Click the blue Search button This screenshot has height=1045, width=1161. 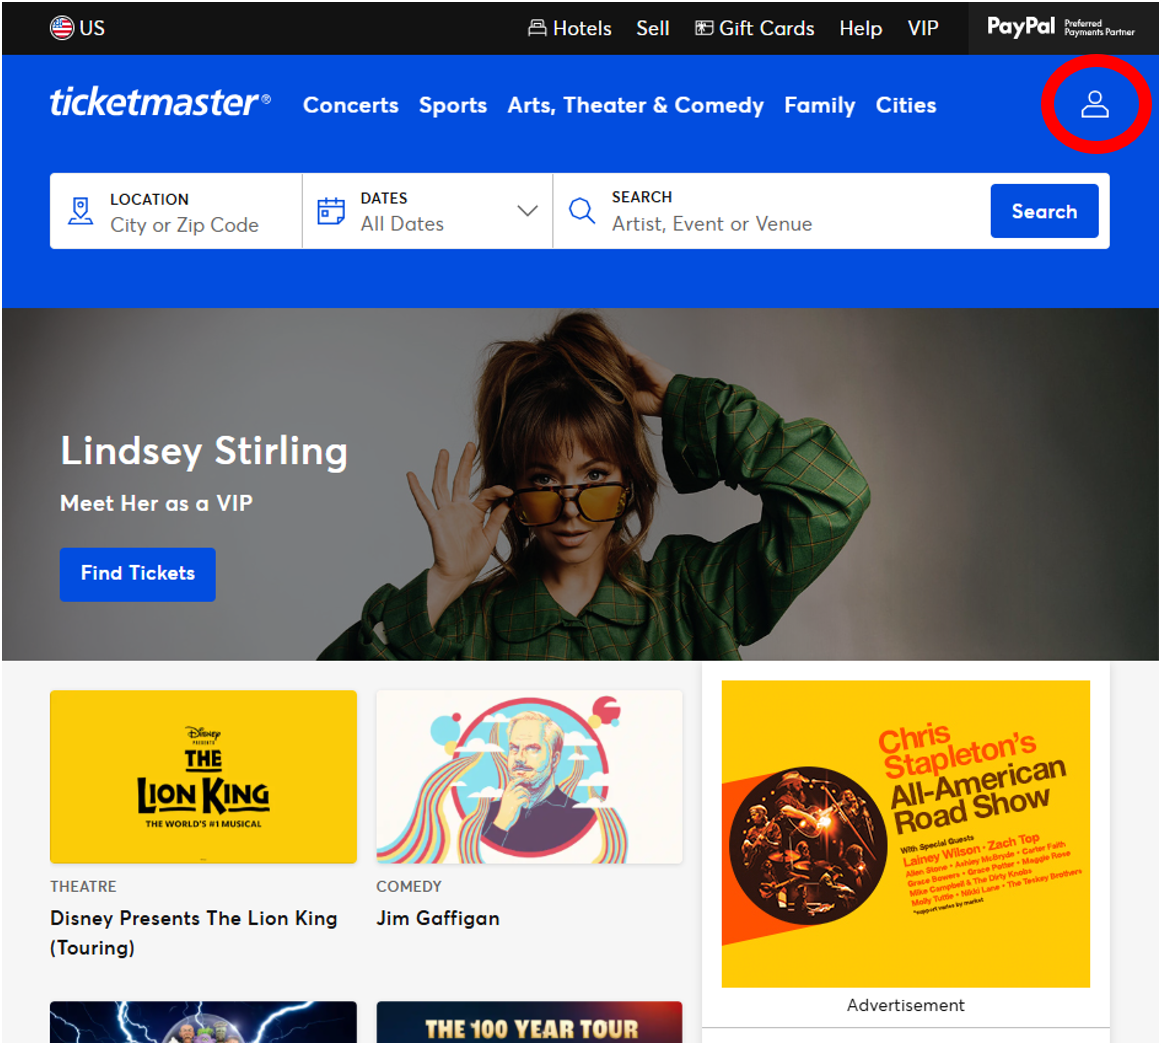coord(1044,211)
